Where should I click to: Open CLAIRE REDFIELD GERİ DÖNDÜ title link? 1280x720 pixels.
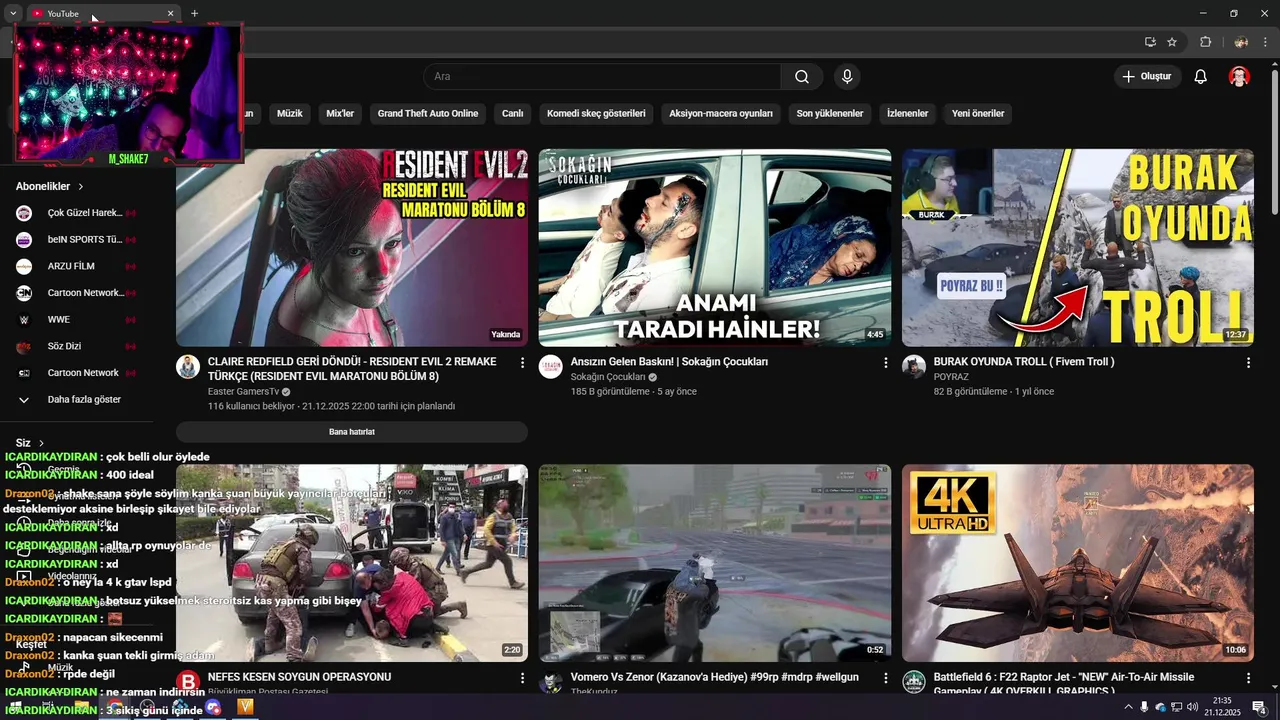coord(352,369)
